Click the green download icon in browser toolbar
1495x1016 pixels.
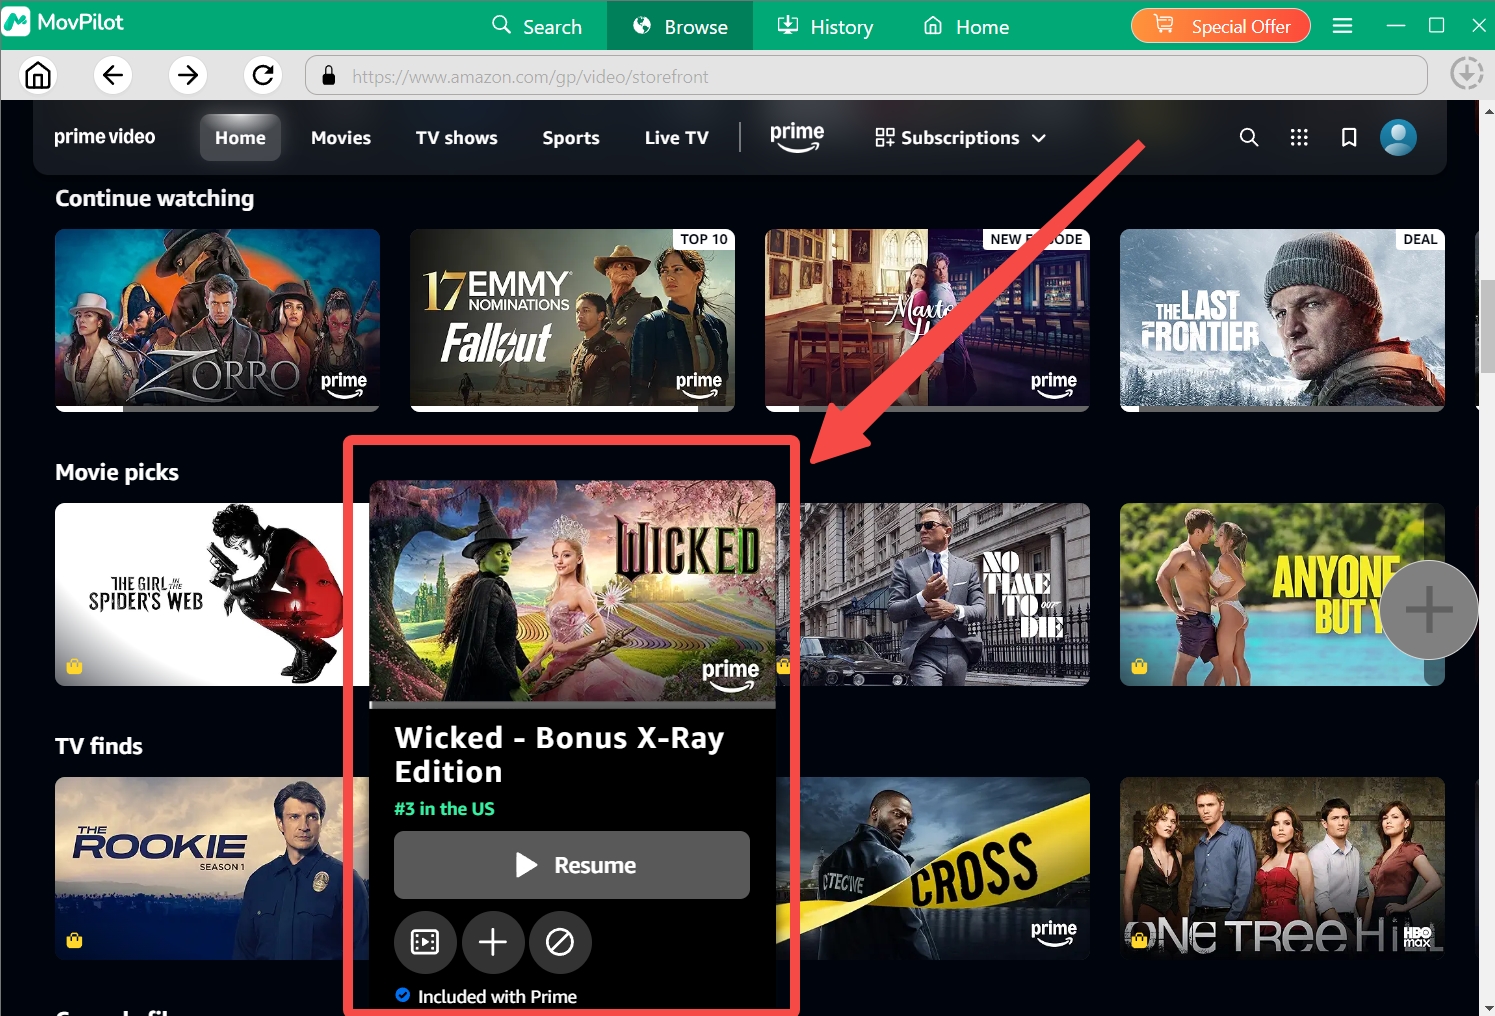coord(1466,74)
